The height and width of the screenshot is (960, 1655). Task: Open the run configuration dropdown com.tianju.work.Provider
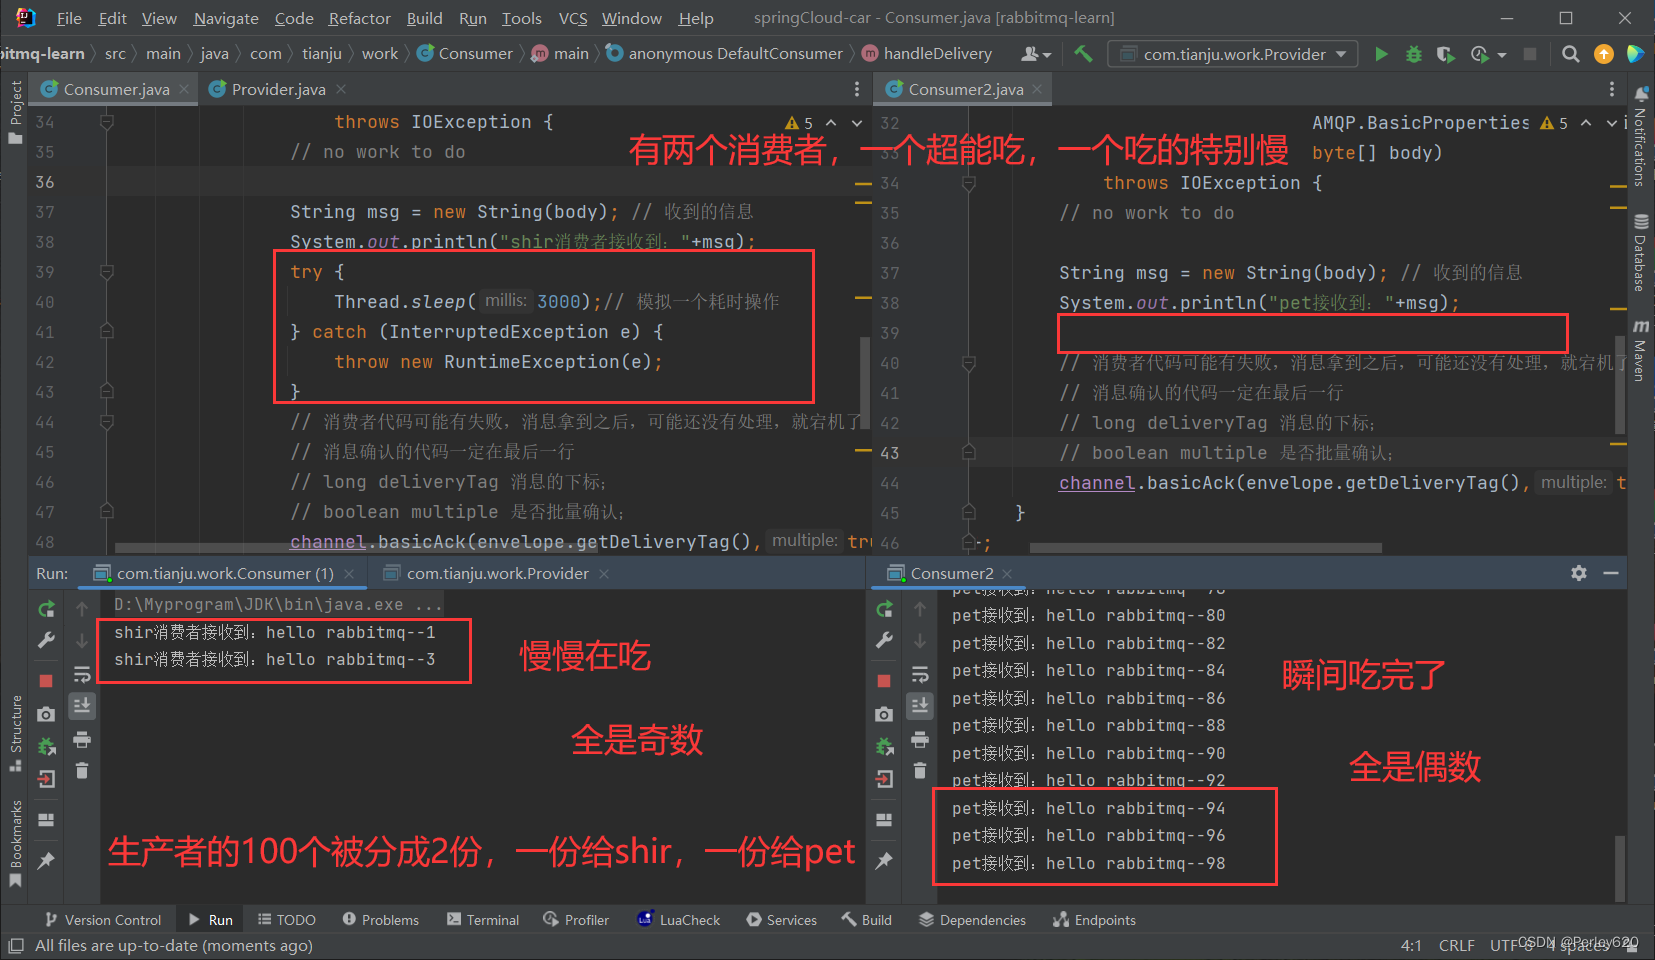[x=1233, y=54]
